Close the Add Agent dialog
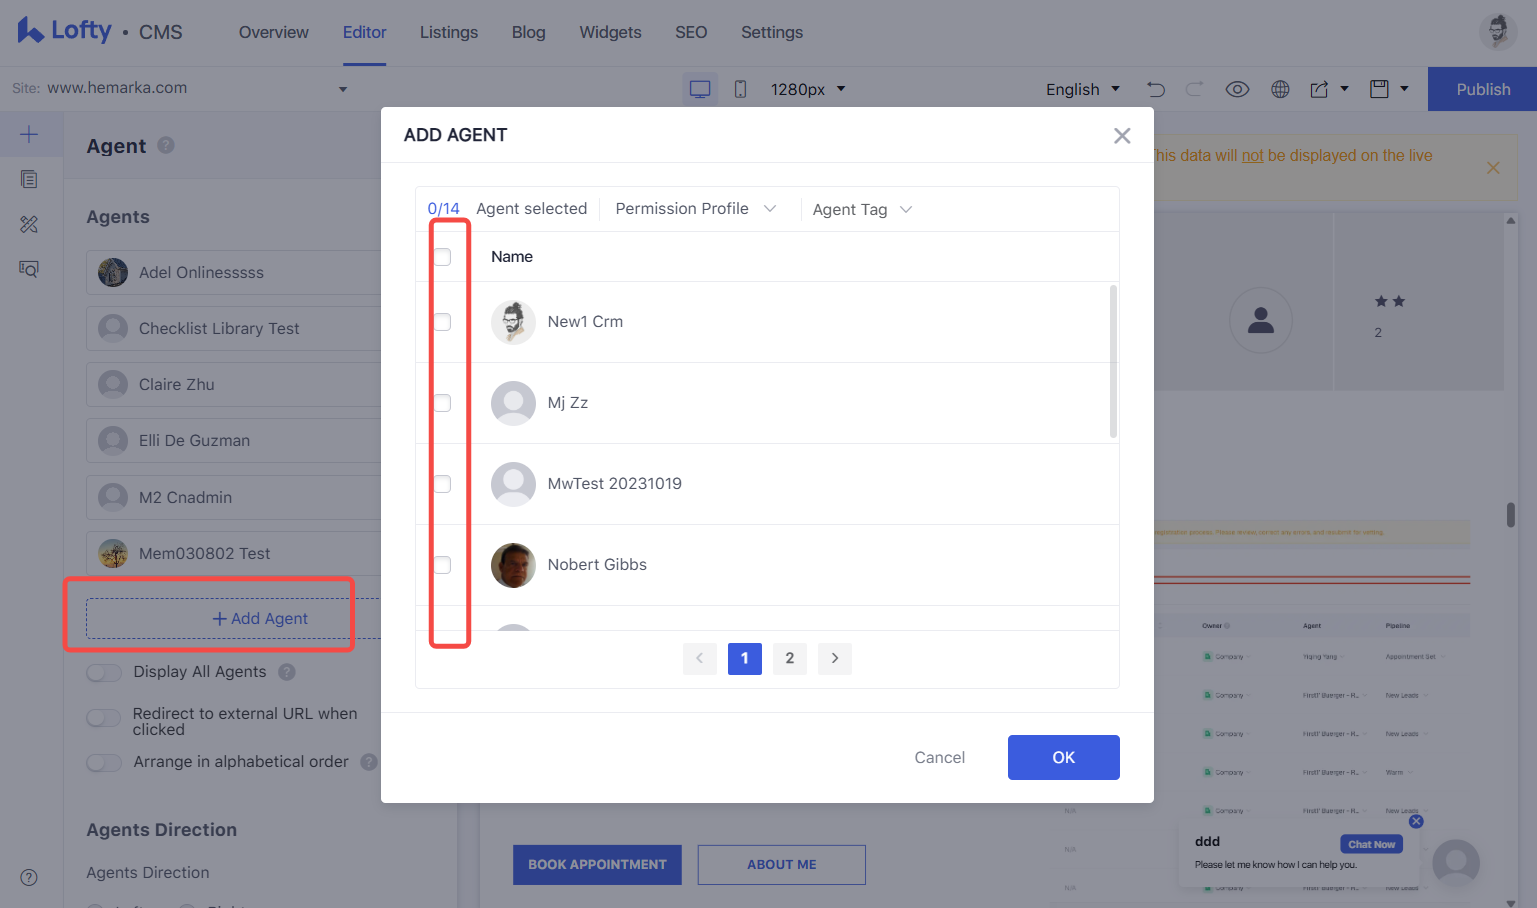Screen dimensions: 1537x908 click(x=1122, y=135)
